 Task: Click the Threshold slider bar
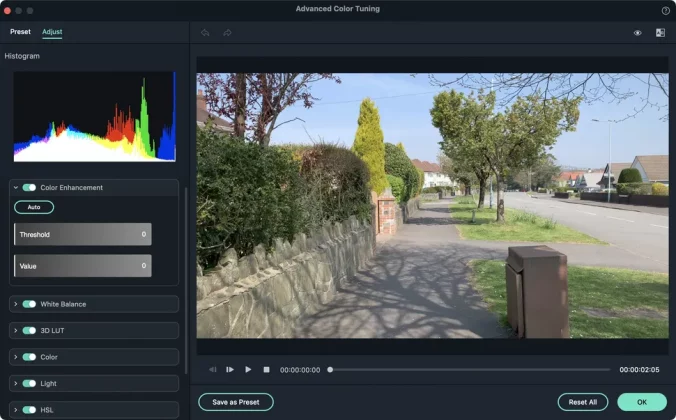tap(83, 235)
